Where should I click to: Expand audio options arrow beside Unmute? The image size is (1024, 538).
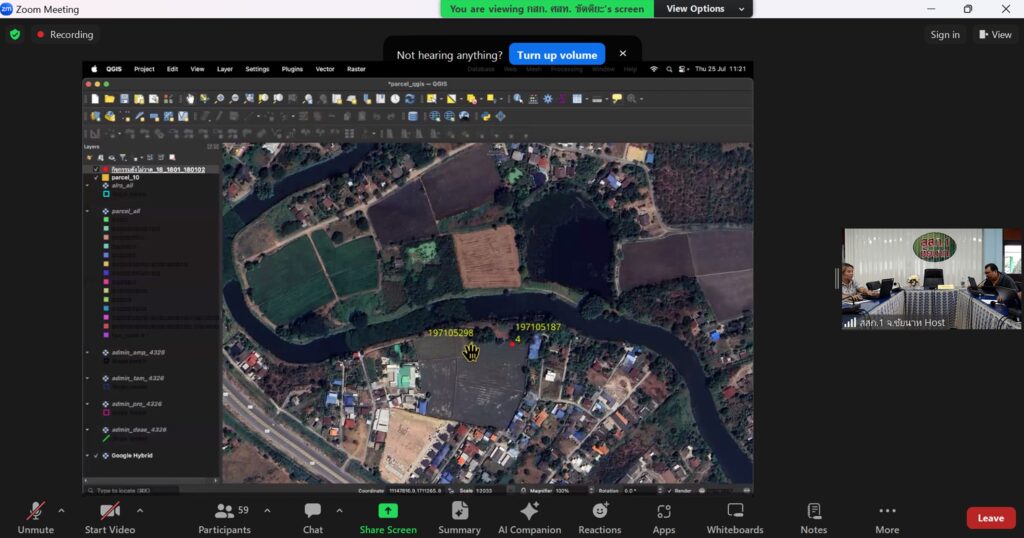tap(61, 510)
